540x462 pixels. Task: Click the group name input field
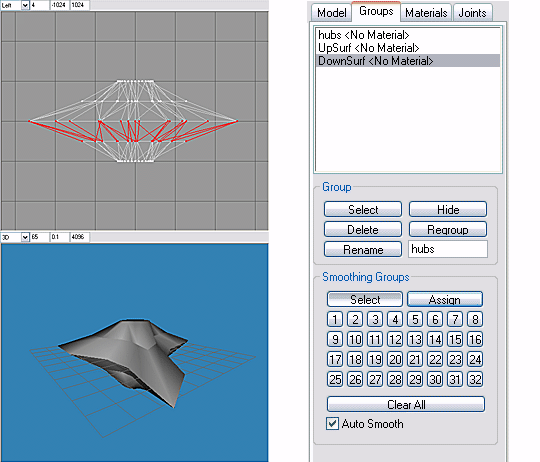tap(448, 249)
